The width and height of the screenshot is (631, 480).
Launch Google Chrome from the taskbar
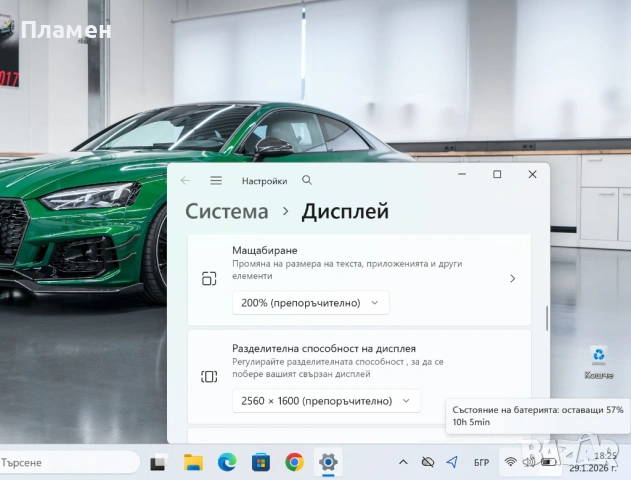pyautogui.click(x=295, y=462)
